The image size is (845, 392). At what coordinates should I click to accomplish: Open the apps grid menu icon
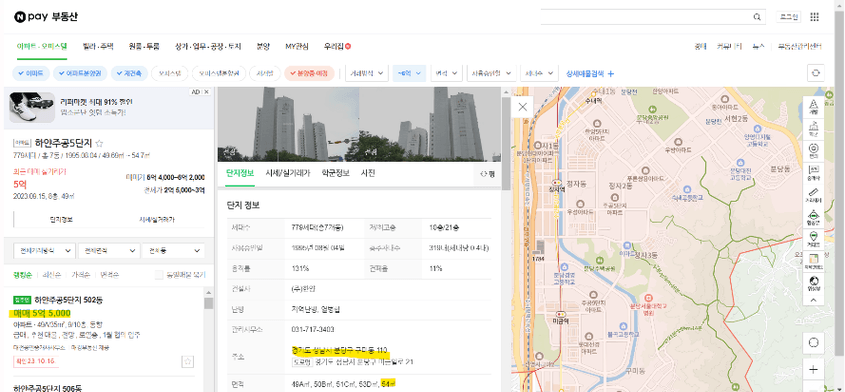coord(814,17)
